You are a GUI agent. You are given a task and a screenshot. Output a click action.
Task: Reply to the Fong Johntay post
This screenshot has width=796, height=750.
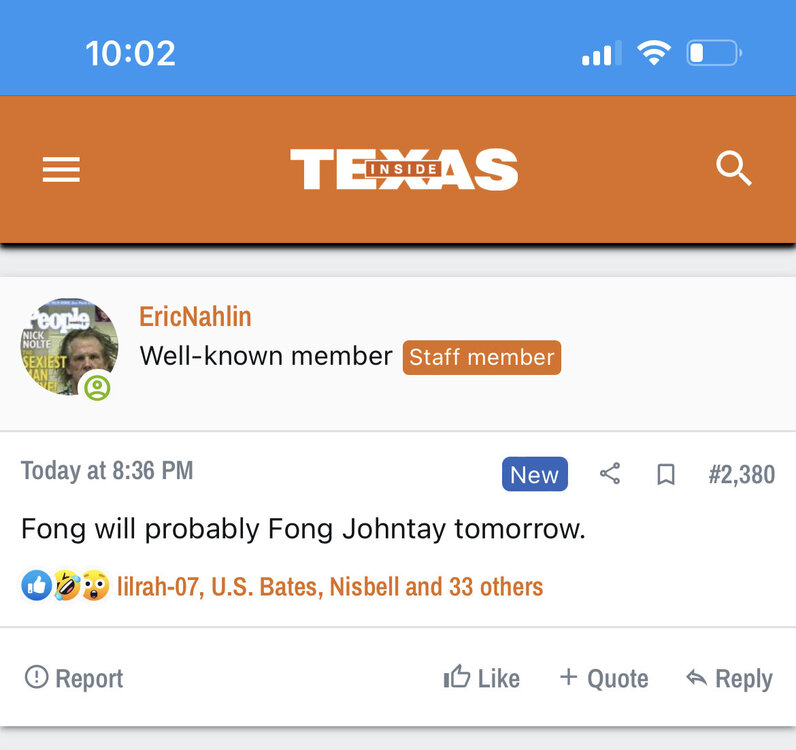click(729, 678)
